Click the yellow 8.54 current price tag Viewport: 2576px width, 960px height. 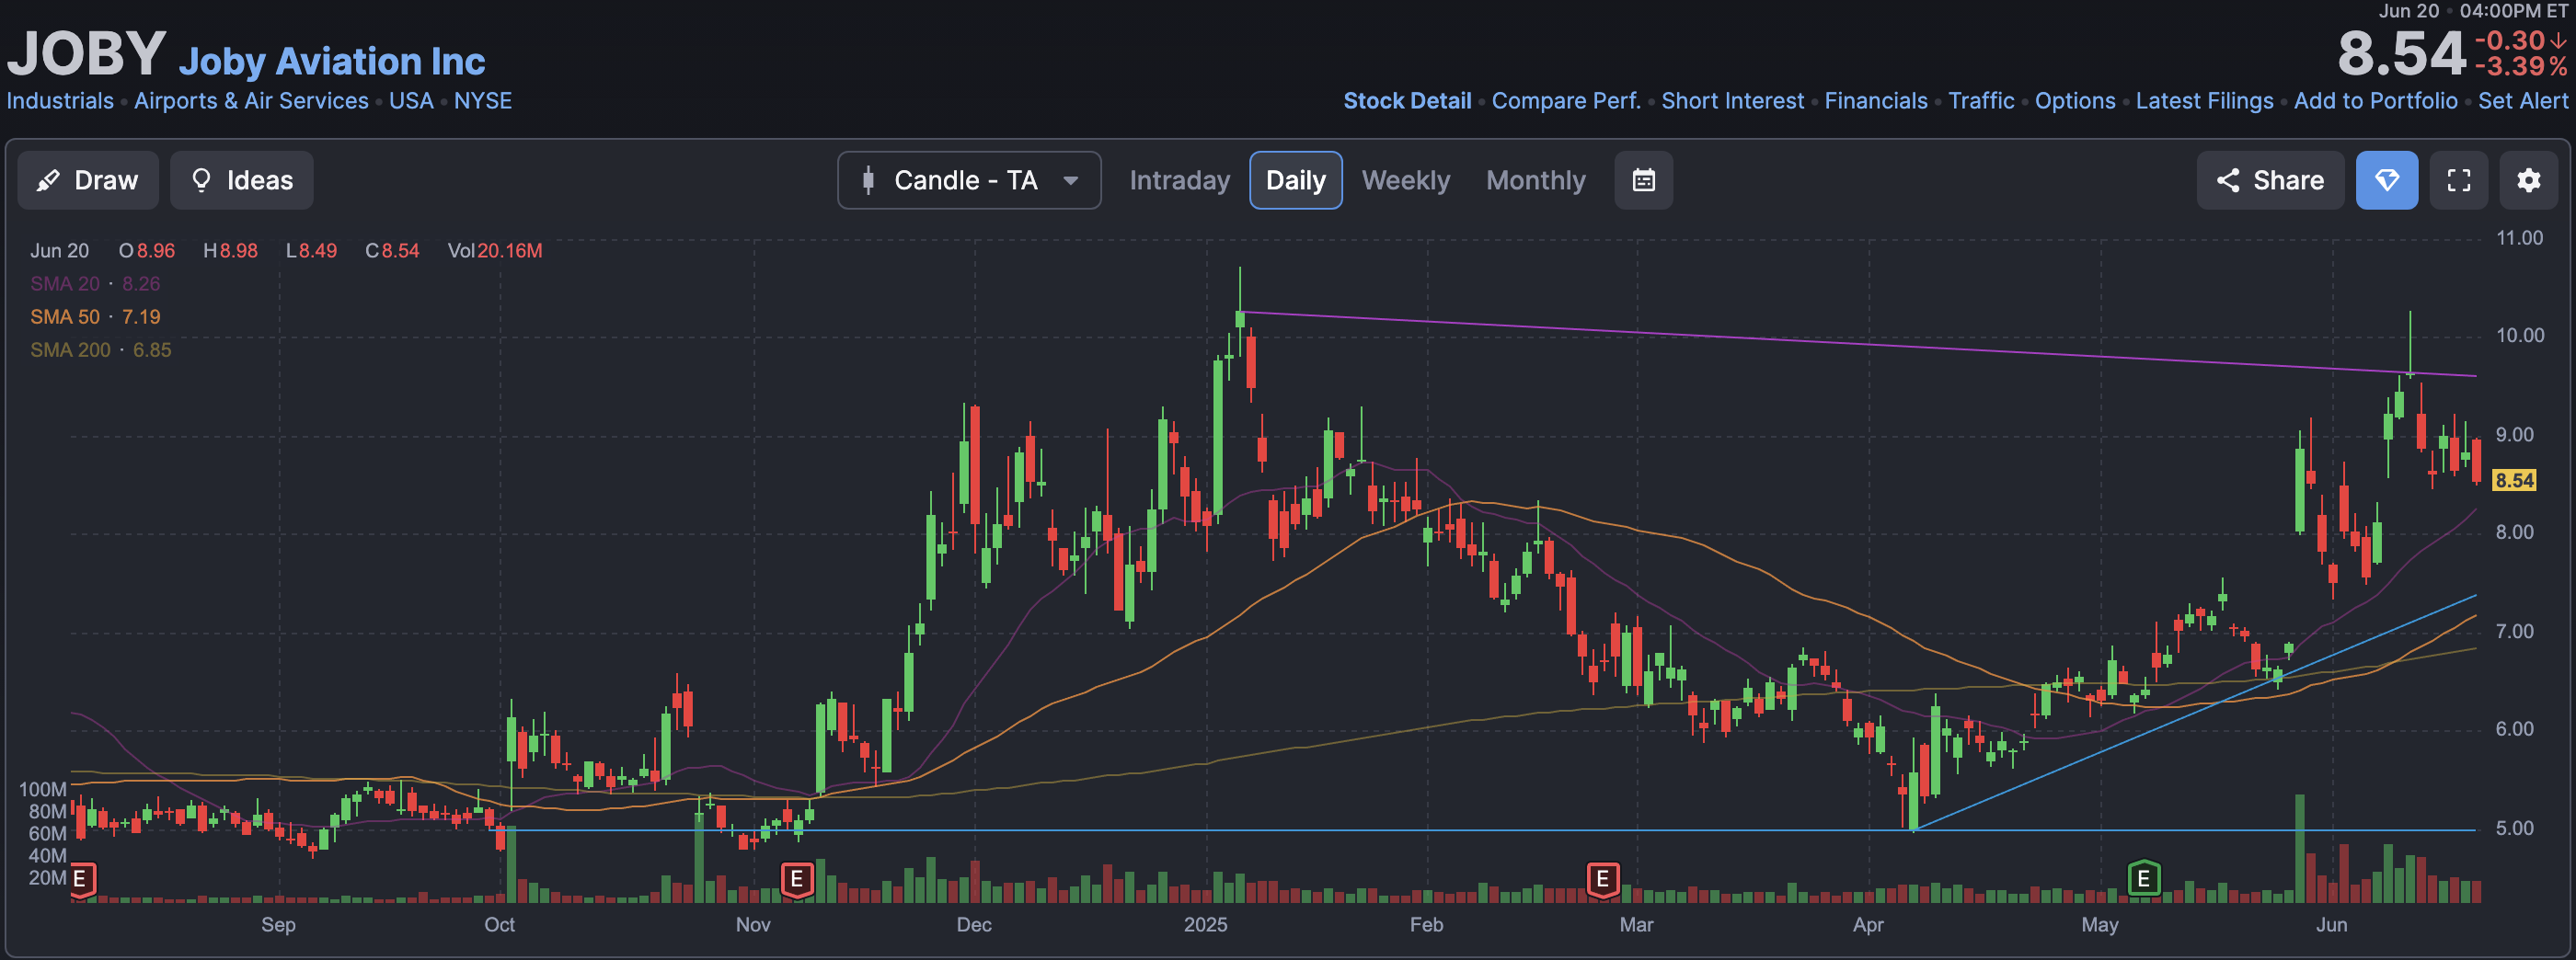coord(2514,481)
